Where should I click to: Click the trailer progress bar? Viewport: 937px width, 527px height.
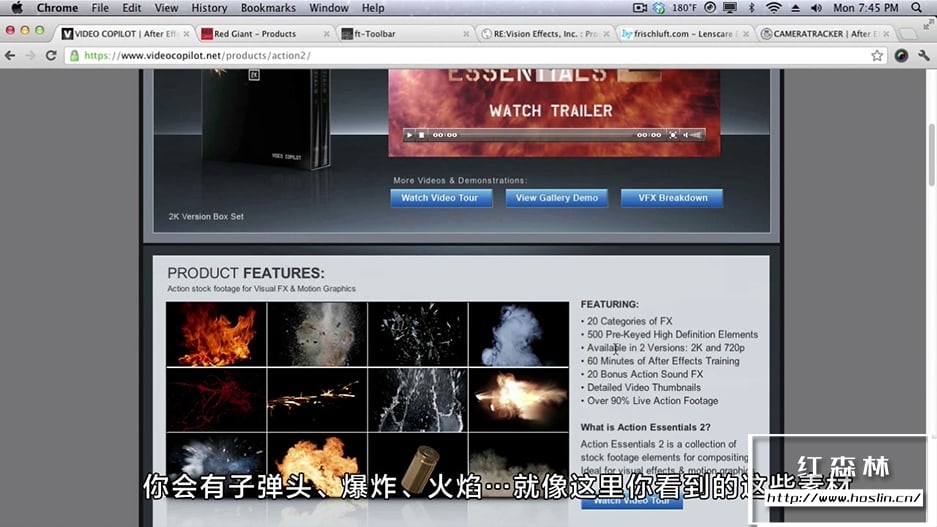click(546, 135)
